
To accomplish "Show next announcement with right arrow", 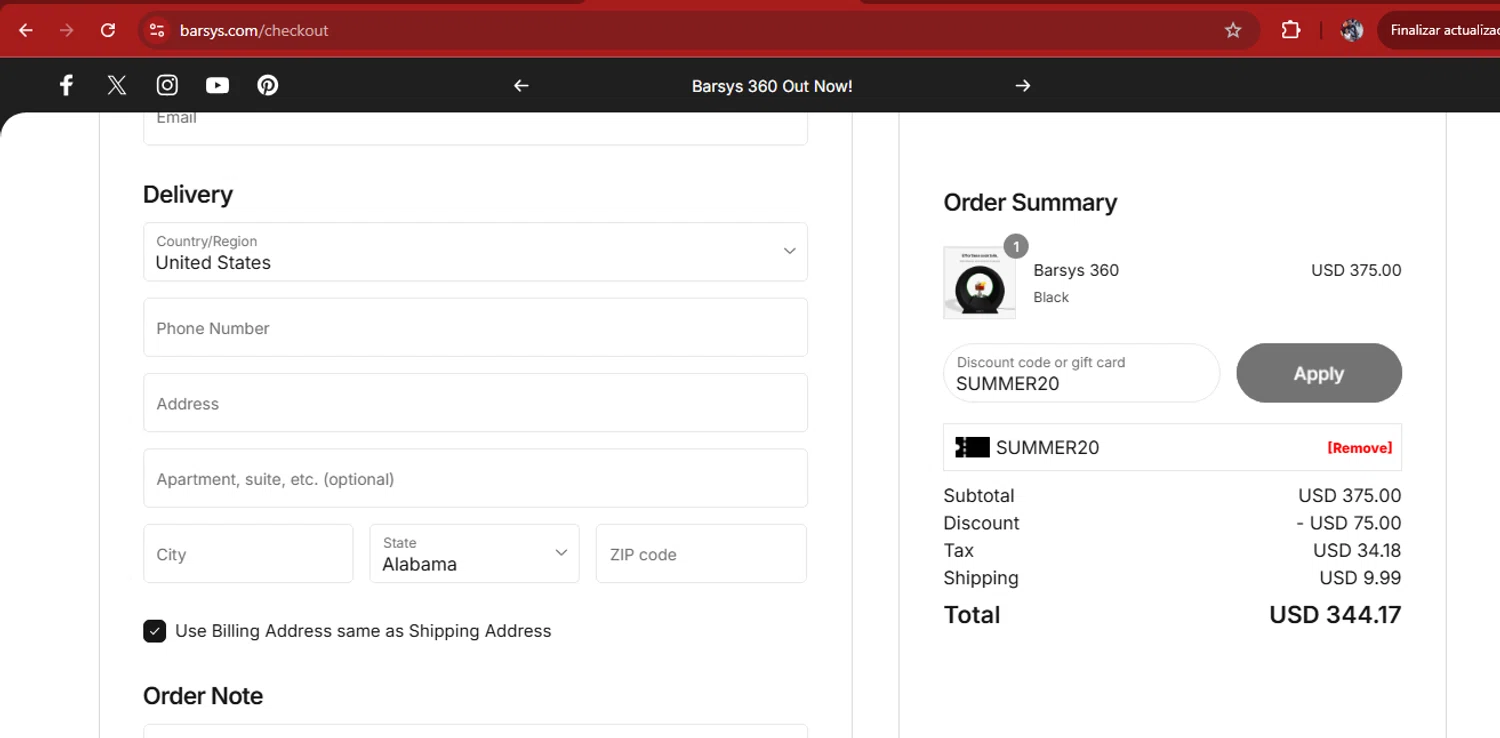I will point(1022,86).
